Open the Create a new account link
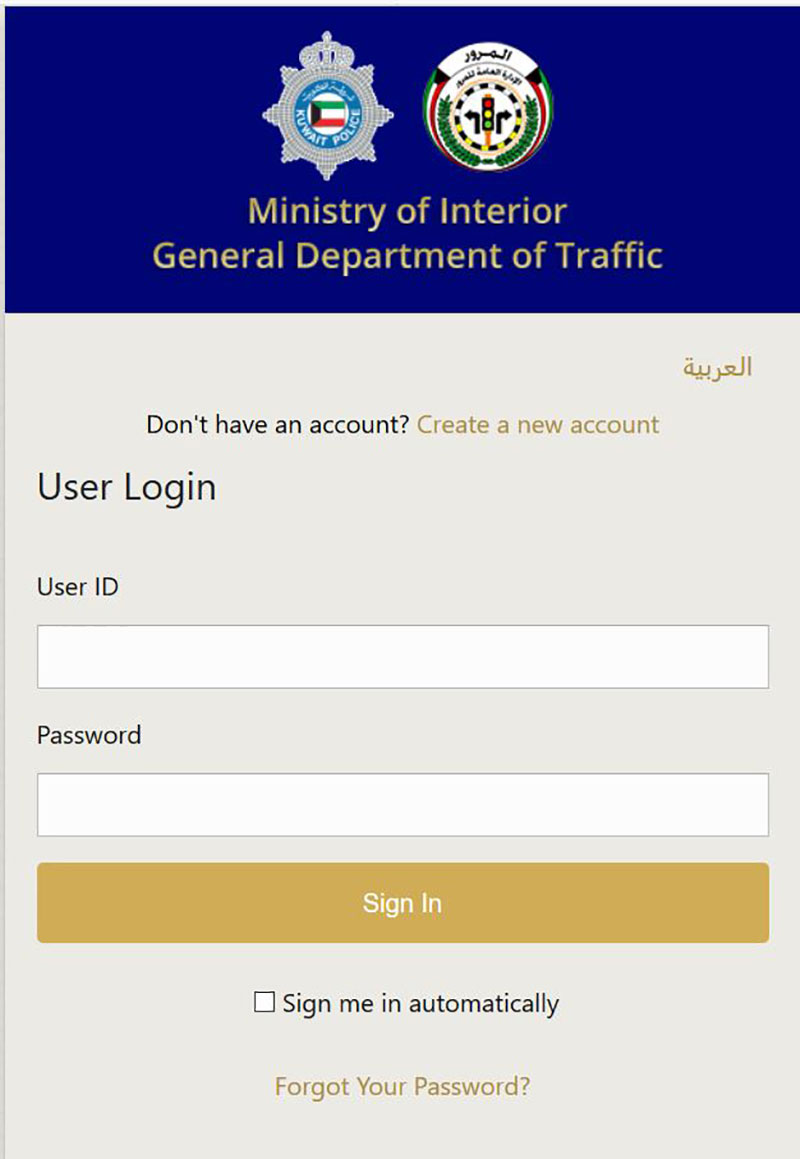This screenshot has height=1159, width=800. tap(538, 425)
